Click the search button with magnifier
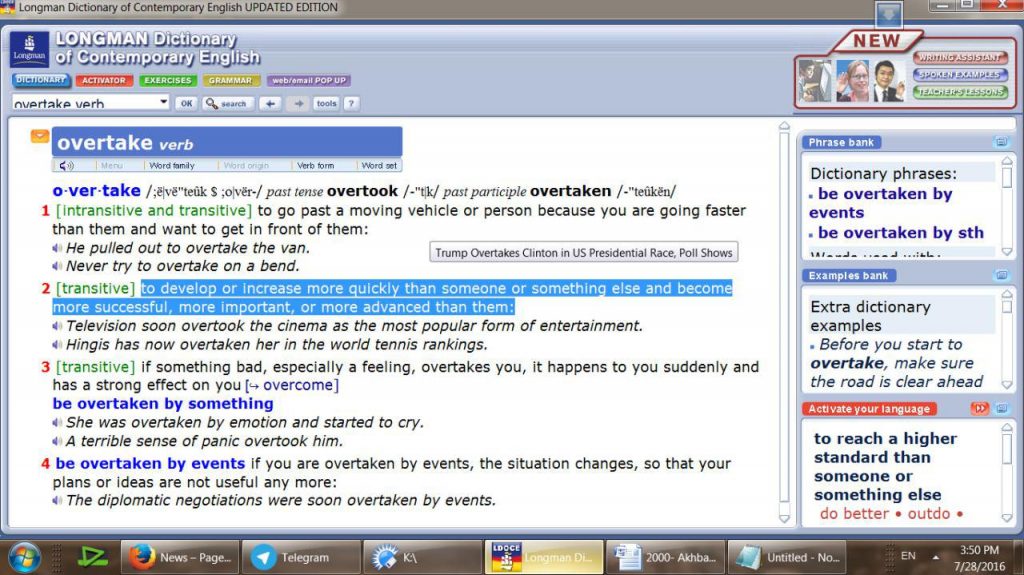This screenshot has width=1024, height=575. (x=227, y=103)
